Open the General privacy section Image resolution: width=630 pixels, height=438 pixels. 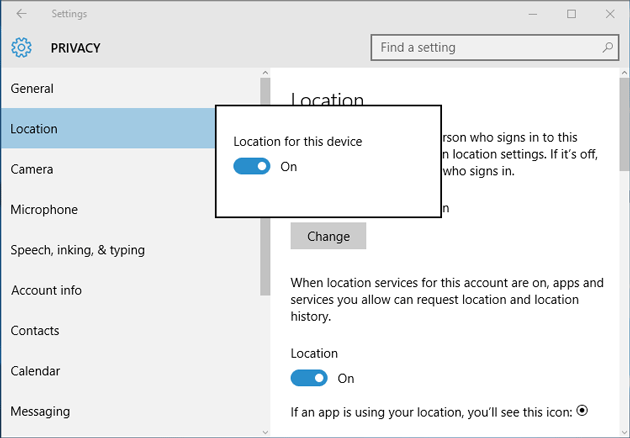click(32, 89)
